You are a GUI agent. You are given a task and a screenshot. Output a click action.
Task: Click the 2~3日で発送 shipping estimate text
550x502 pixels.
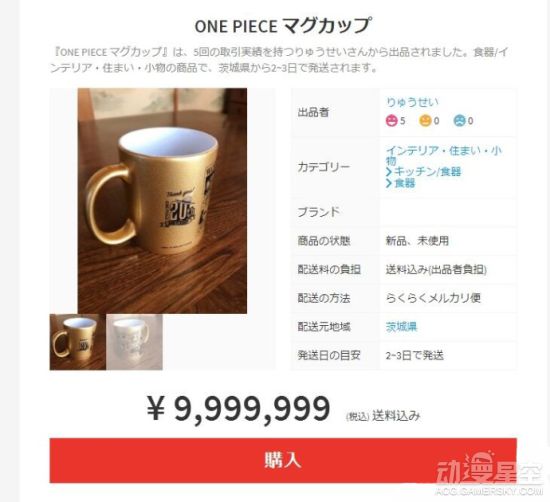click(x=415, y=355)
